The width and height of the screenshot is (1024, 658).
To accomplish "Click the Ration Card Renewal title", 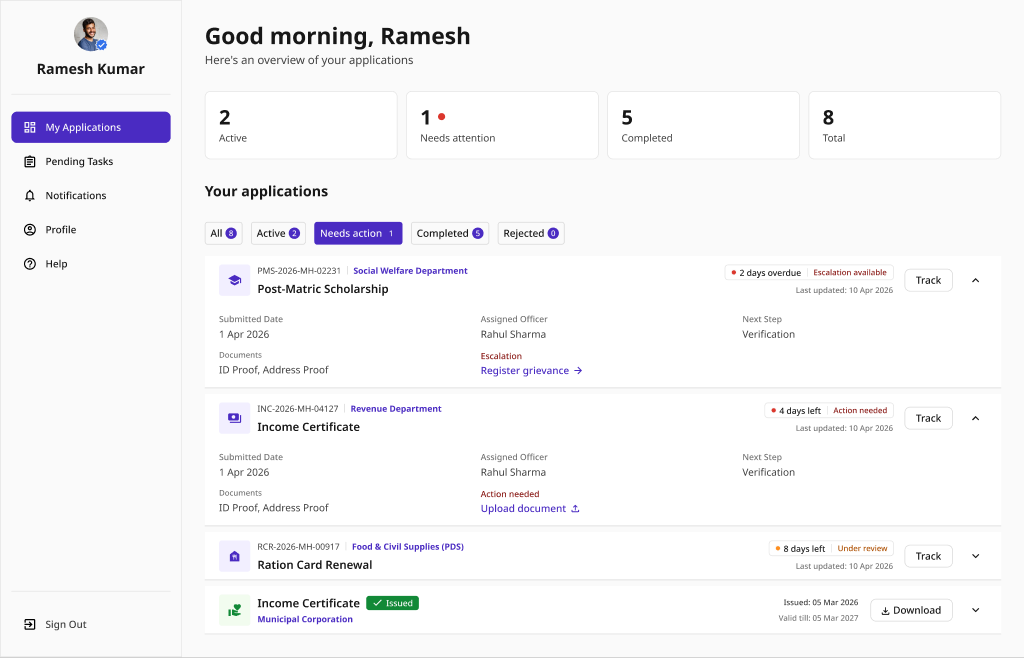I will click(315, 565).
